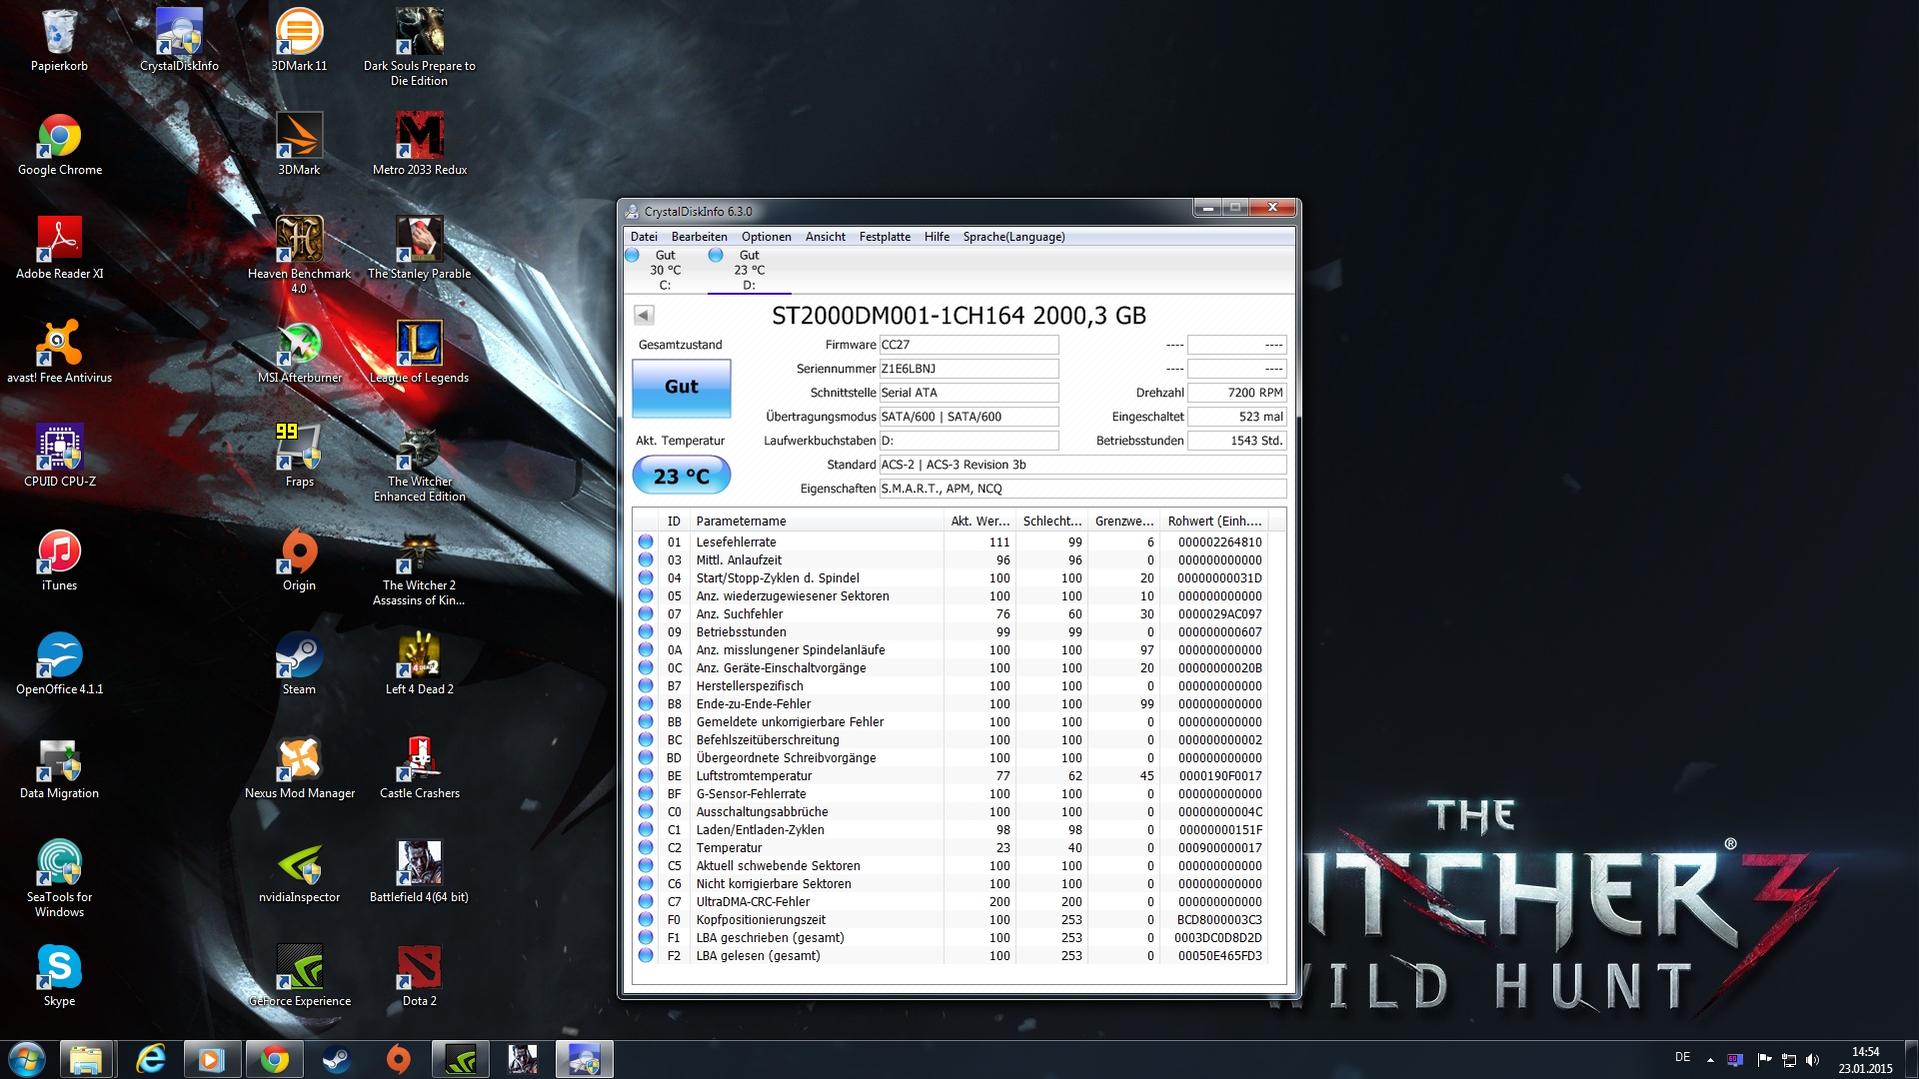Open Windows Explorer from the taskbar
The height and width of the screenshot is (1079, 1919).
(86, 1059)
